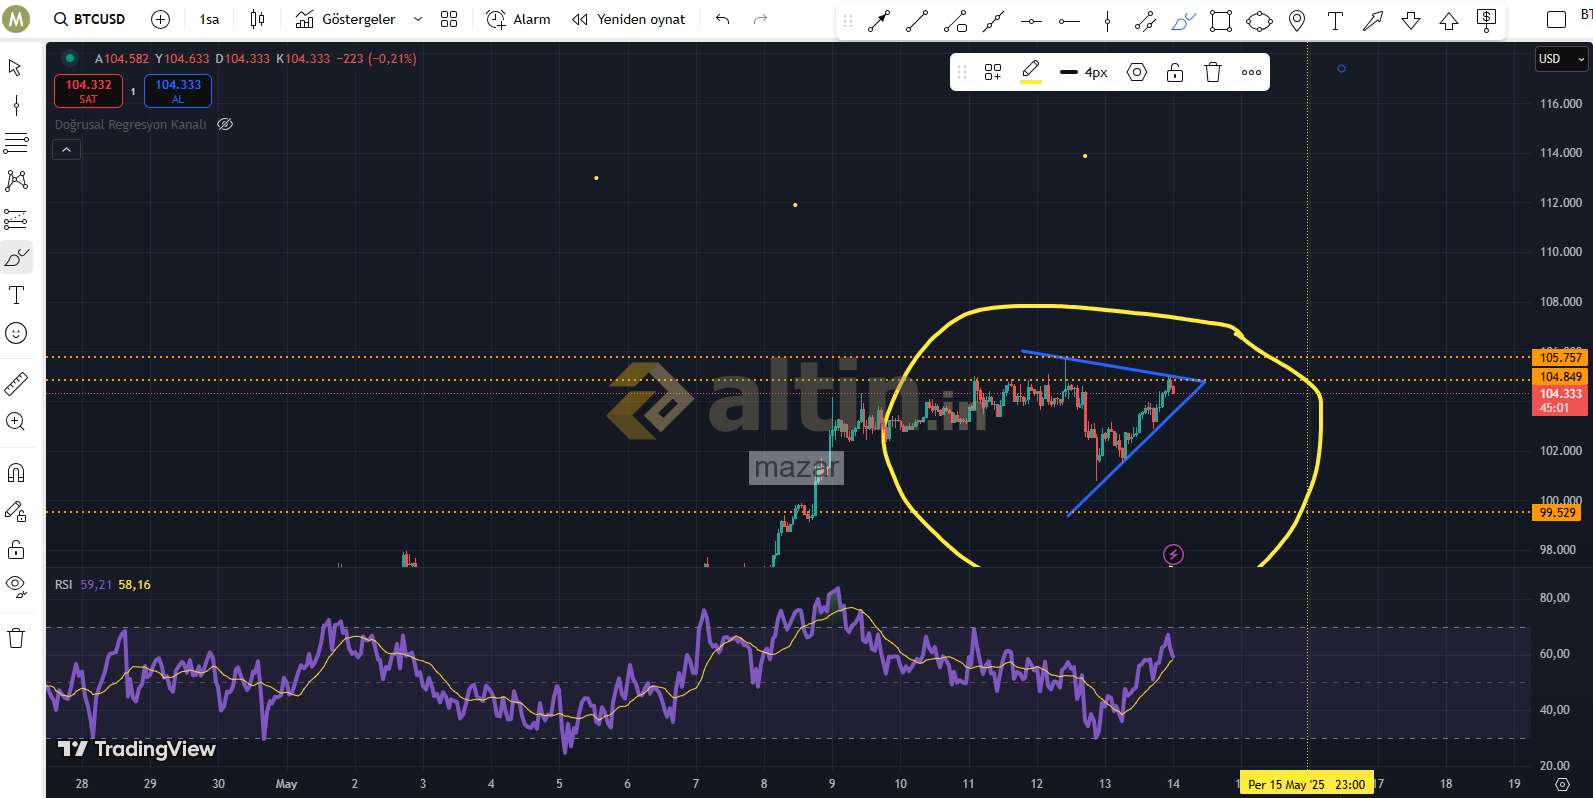Click the 104.332 SAT sell button

[x=89, y=91]
